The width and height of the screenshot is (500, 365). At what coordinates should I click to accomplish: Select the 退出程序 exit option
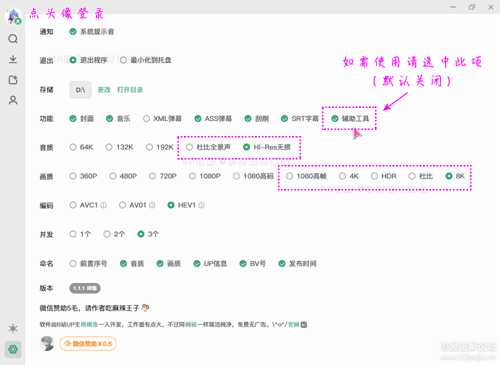pos(73,60)
